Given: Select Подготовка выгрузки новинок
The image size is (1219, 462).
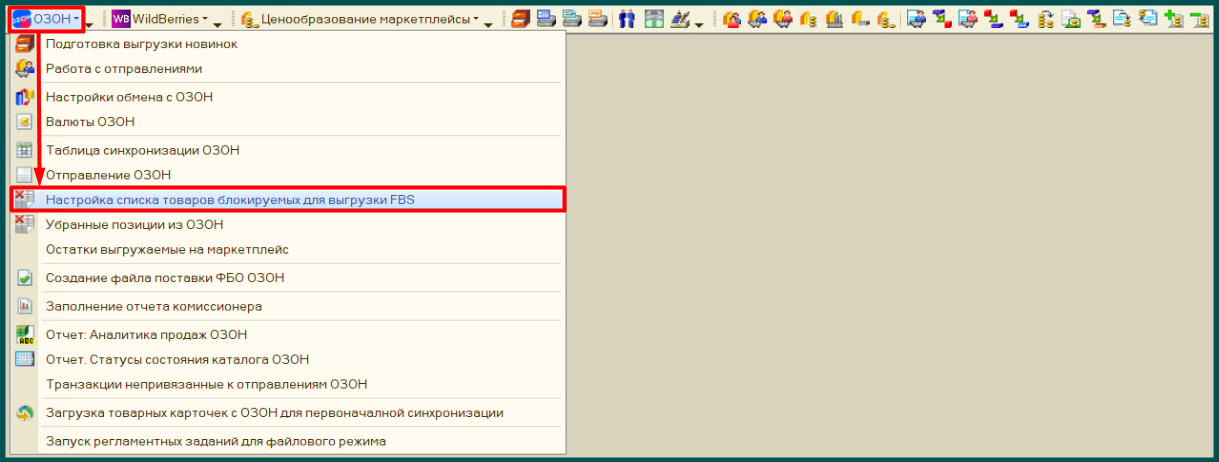Looking at the screenshot, I should click(x=288, y=44).
